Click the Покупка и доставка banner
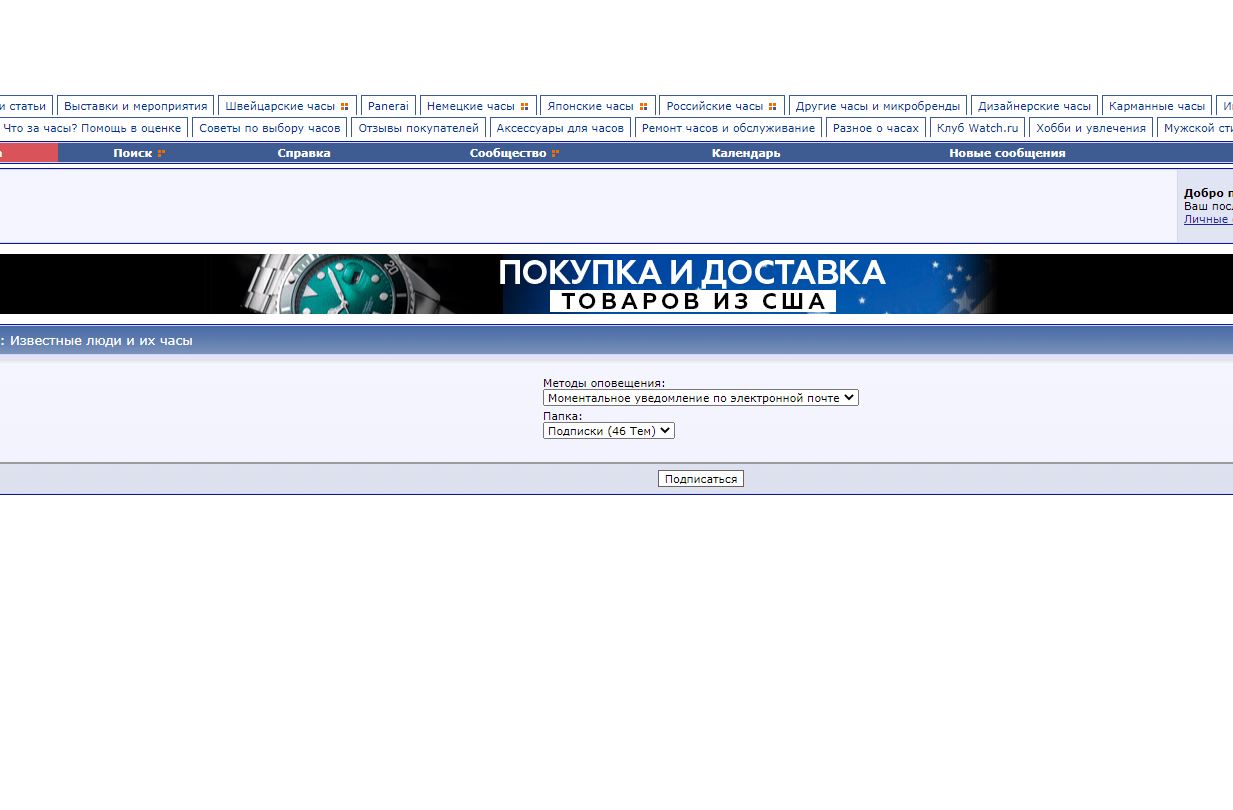The width and height of the screenshot is (1233, 810). 616,284
